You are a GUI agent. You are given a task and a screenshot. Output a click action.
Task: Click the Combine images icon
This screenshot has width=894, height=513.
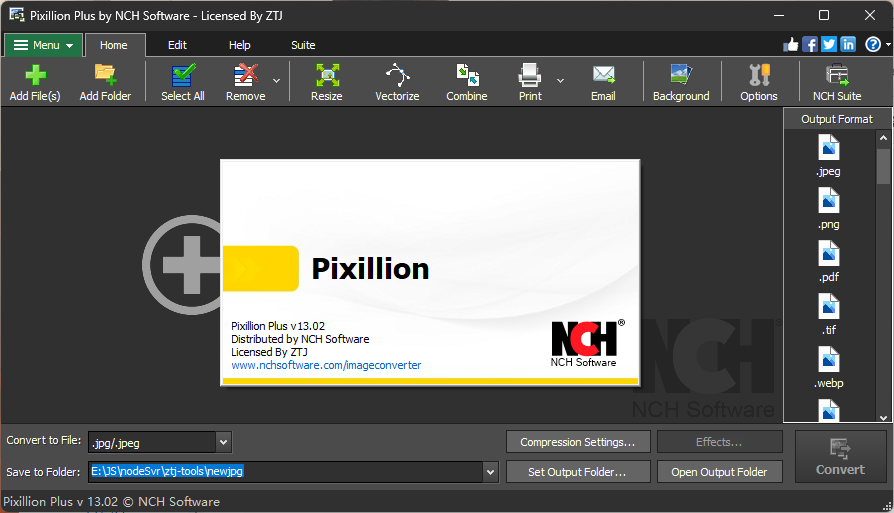click(x=467, y=75)
